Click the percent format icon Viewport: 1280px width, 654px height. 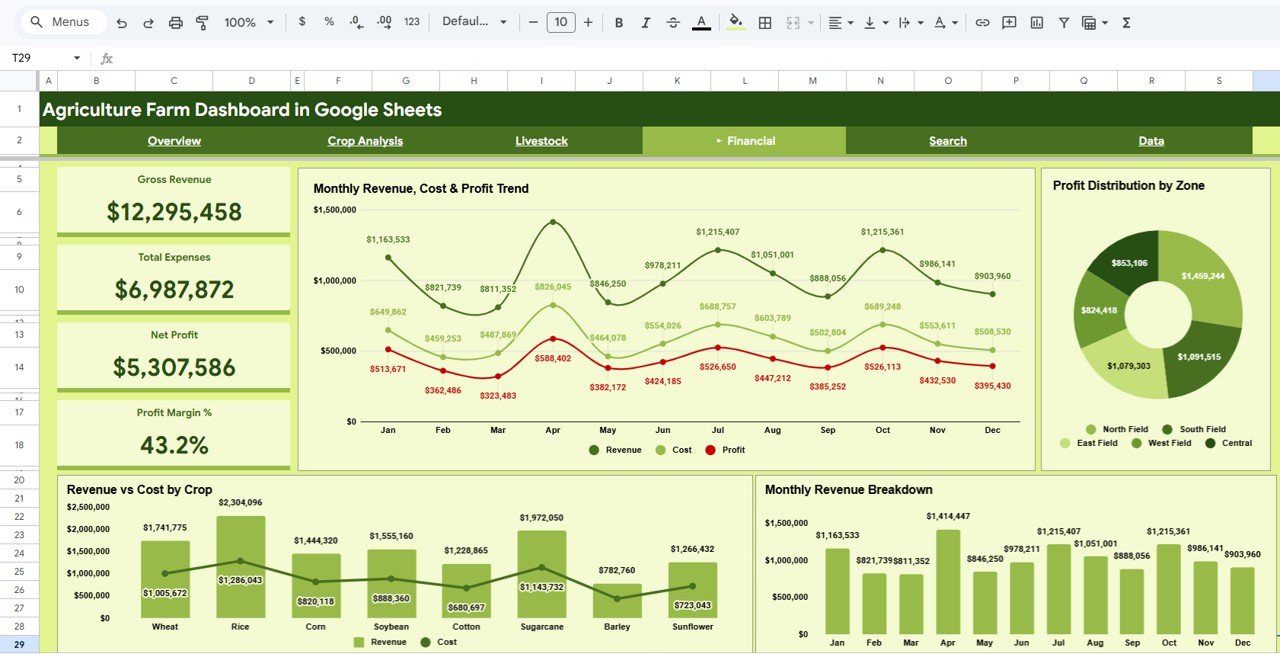click(x=329, y=21)
